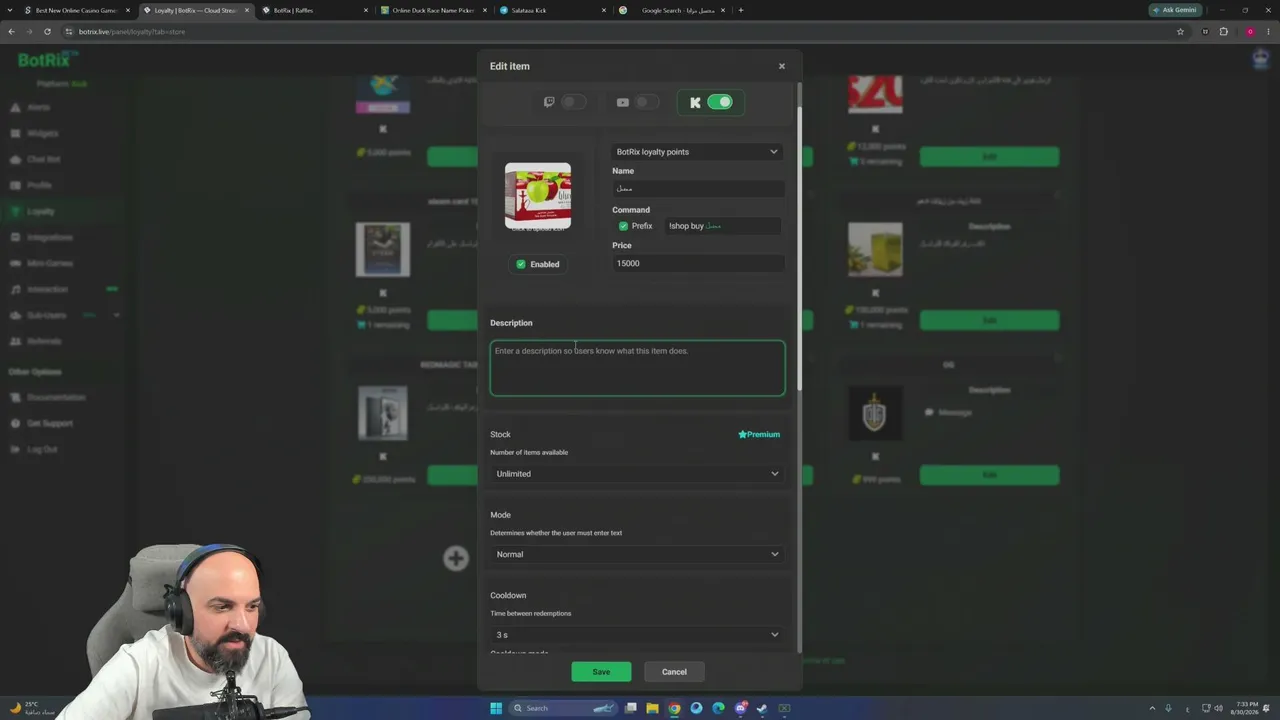
Task: Switch to the Online Duck Race tab
Action: 433,10
